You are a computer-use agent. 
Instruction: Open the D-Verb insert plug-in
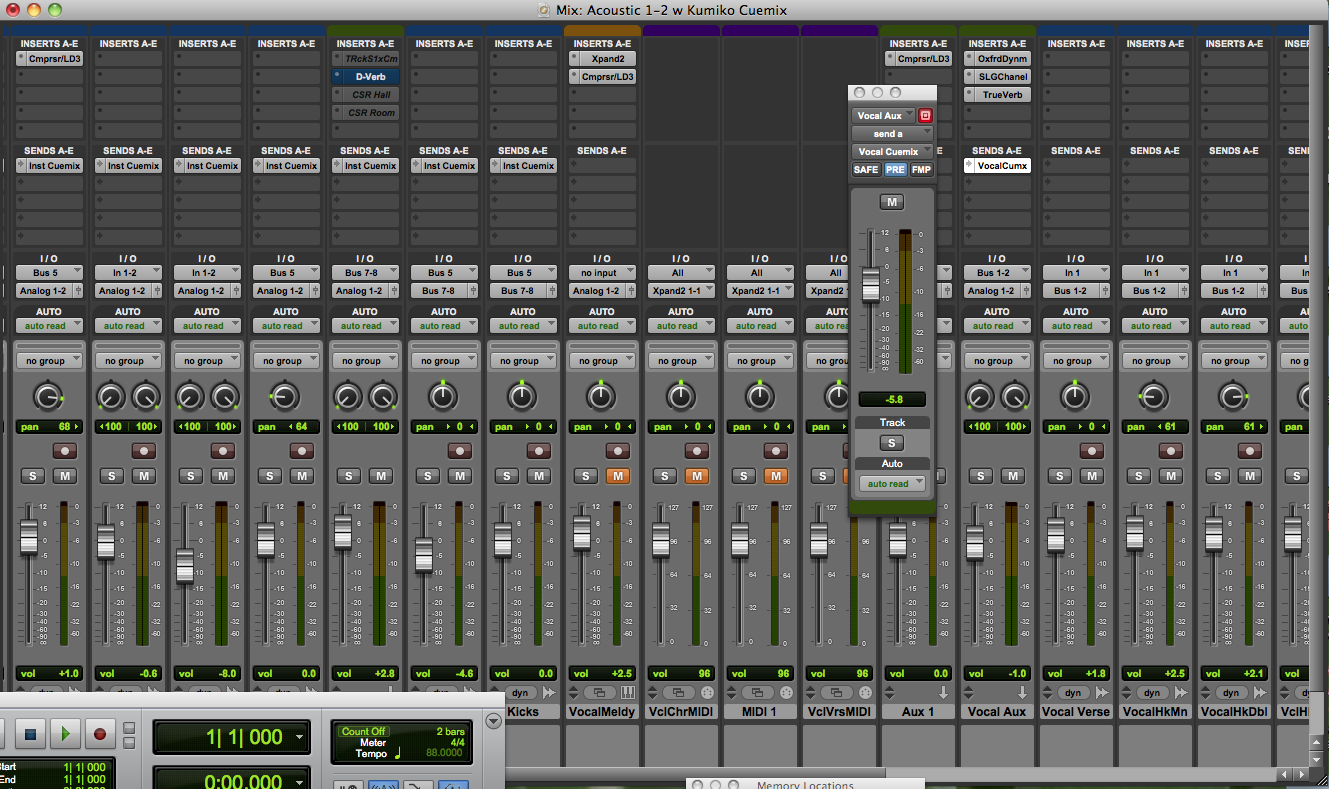[x=366, y=76]
